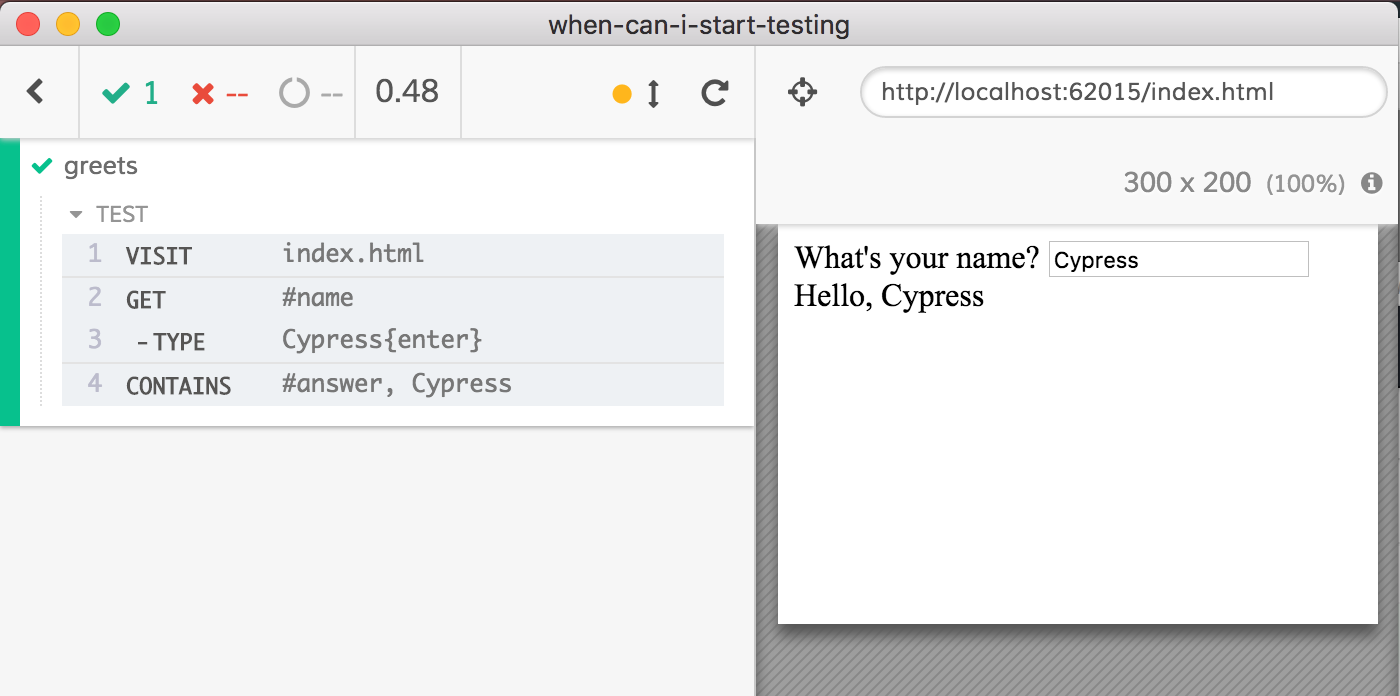This screenshot has height=696, width=1400.
Task: Select the GET #name command
Action: [x=393, y=298]
